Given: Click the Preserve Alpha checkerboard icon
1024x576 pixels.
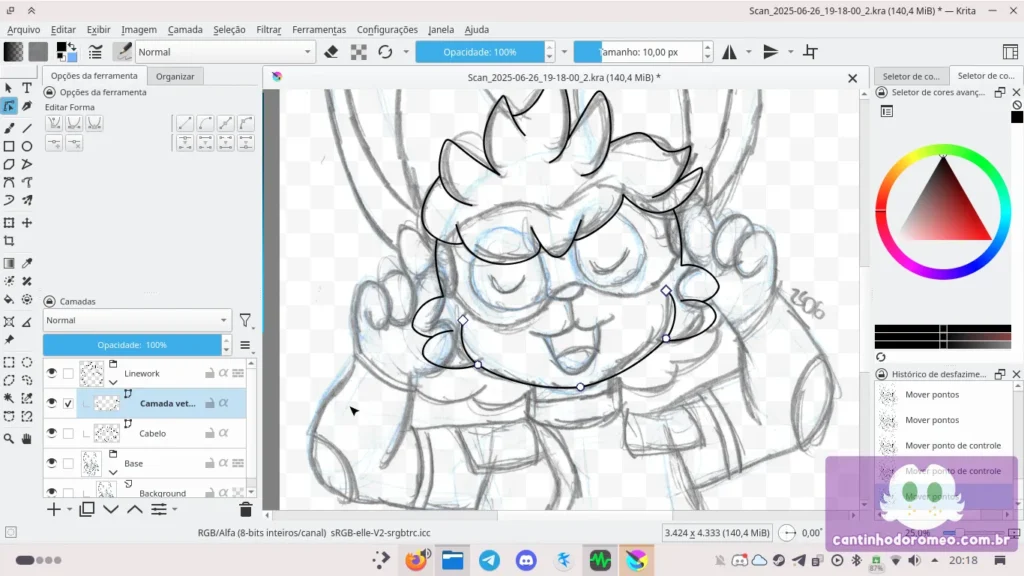Looking at the screenshot, I should tap(359, 52).
